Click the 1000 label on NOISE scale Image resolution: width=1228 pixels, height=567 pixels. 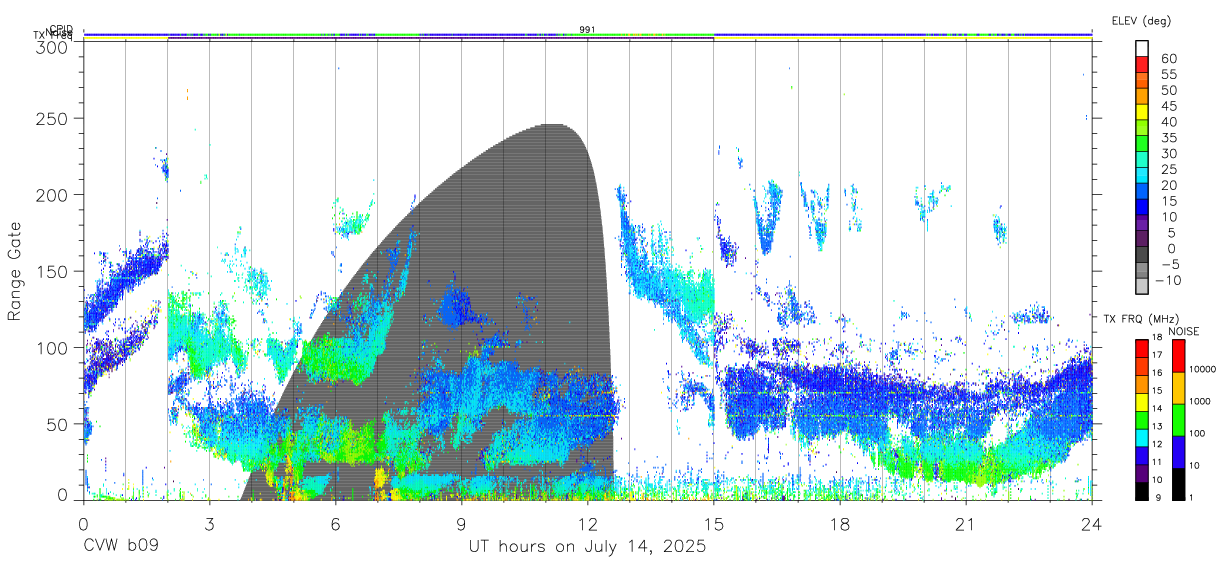pos(1202,401)
